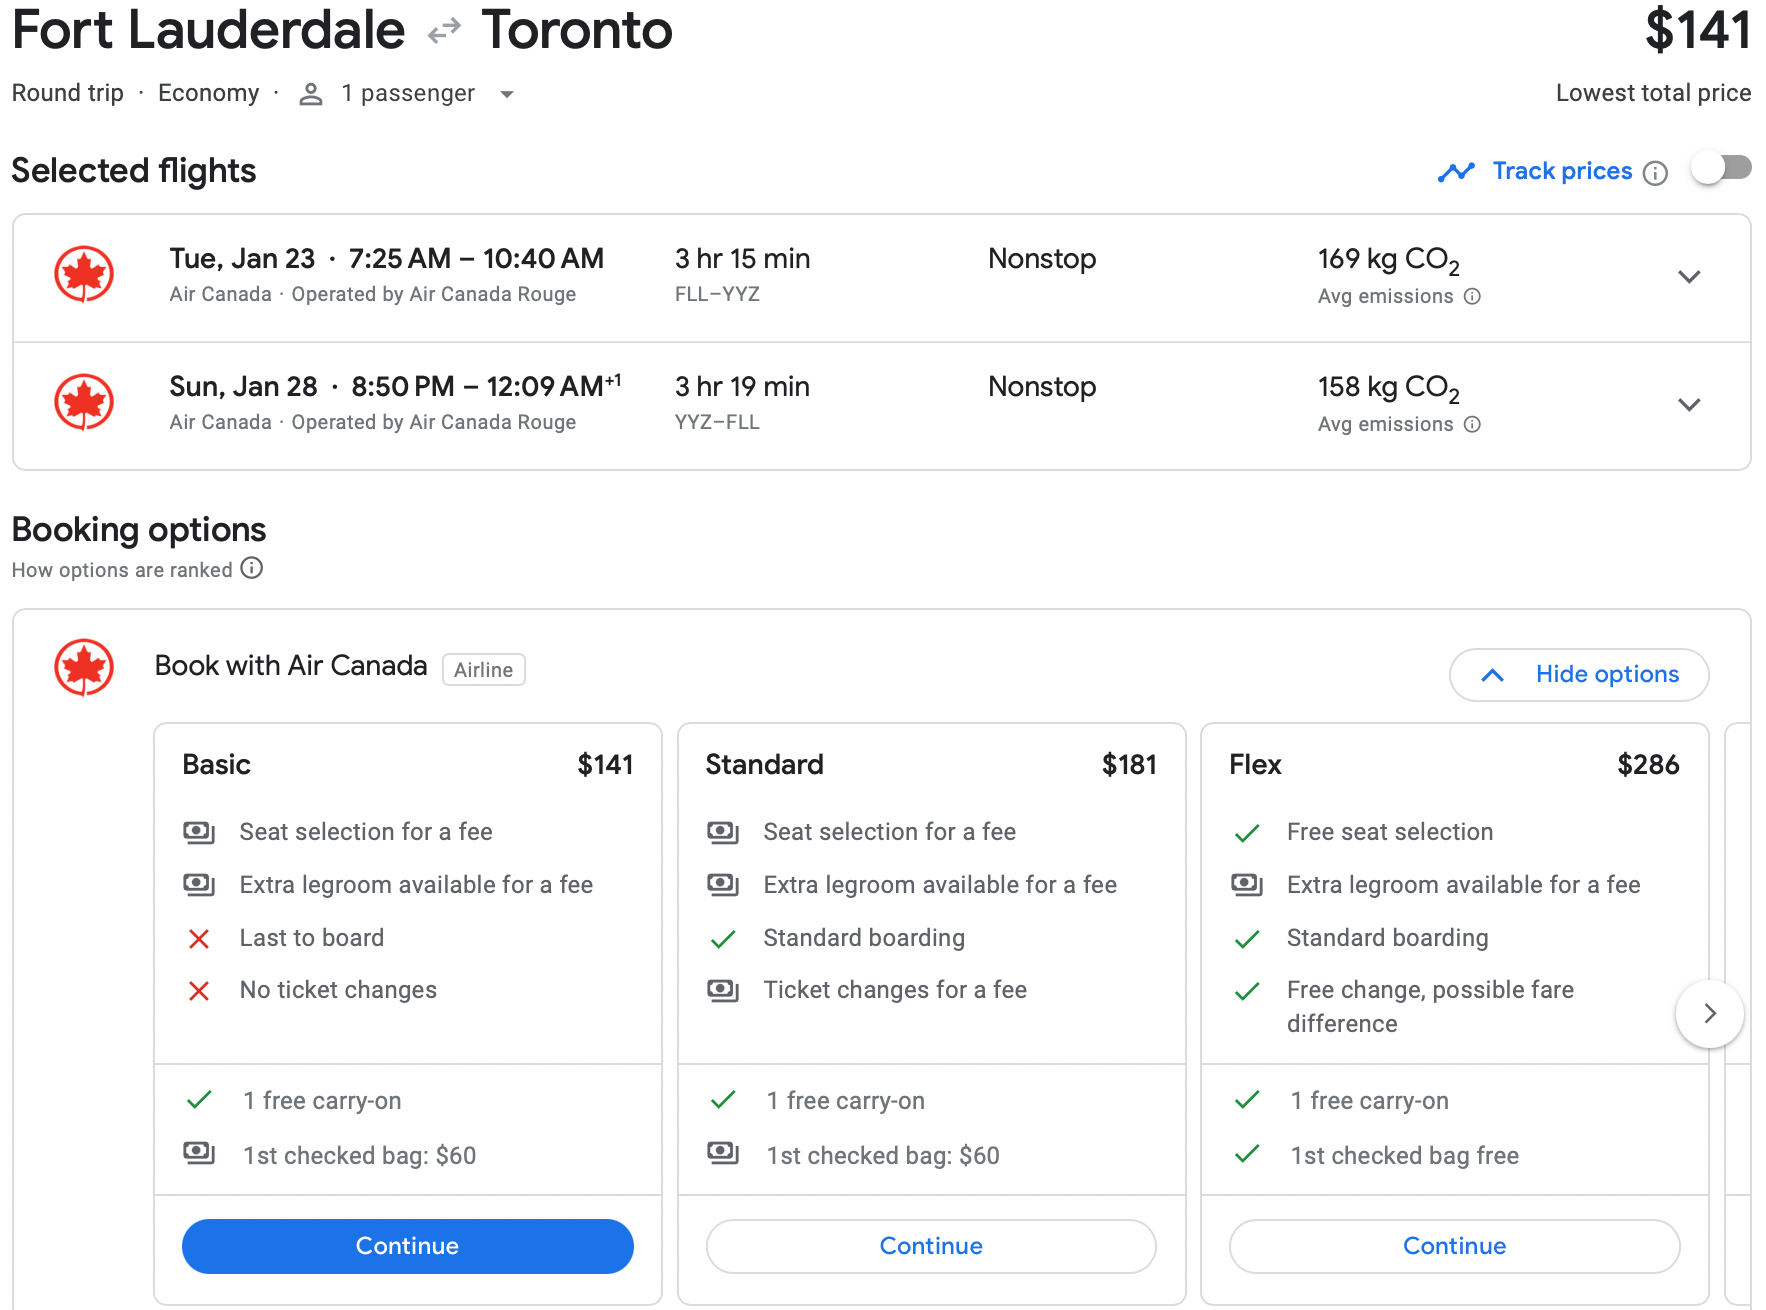Click the round-trip arrows icon in the title
Screen dimensions: 1766x1310
443,32
